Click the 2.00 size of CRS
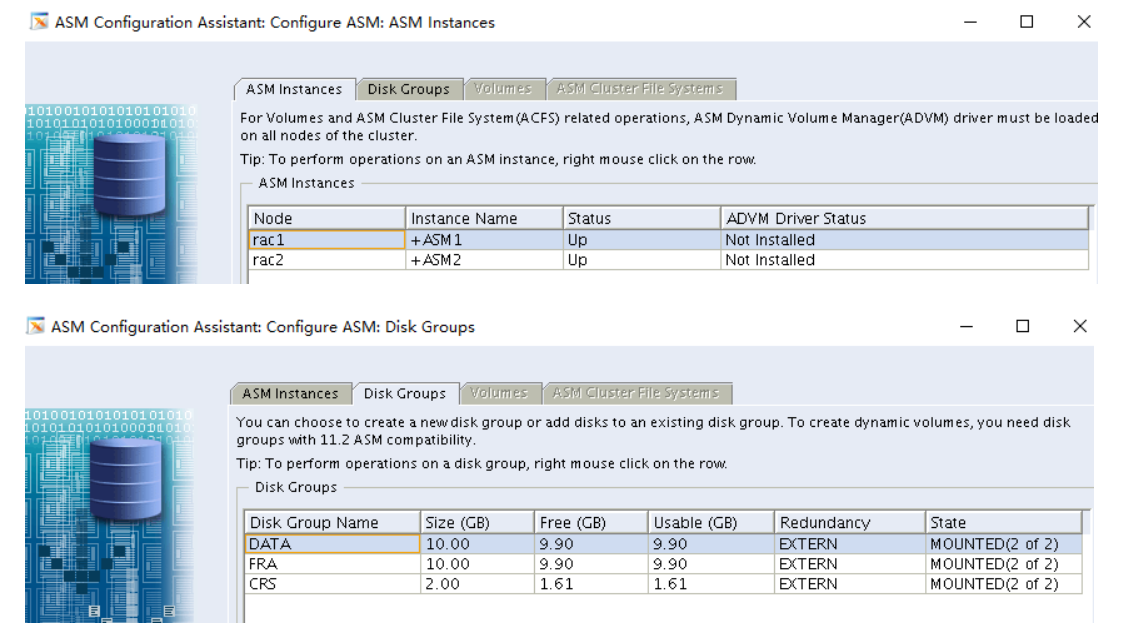1125x639 pixels. click(x=478, y=584)
